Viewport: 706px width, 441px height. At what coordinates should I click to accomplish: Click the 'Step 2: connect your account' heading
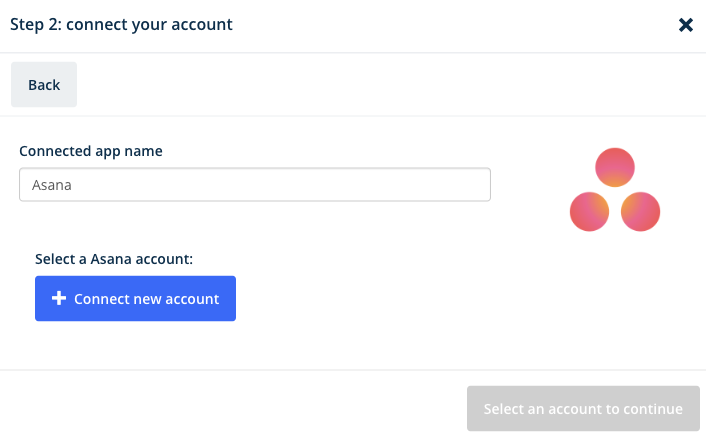(x=121, y=24)
